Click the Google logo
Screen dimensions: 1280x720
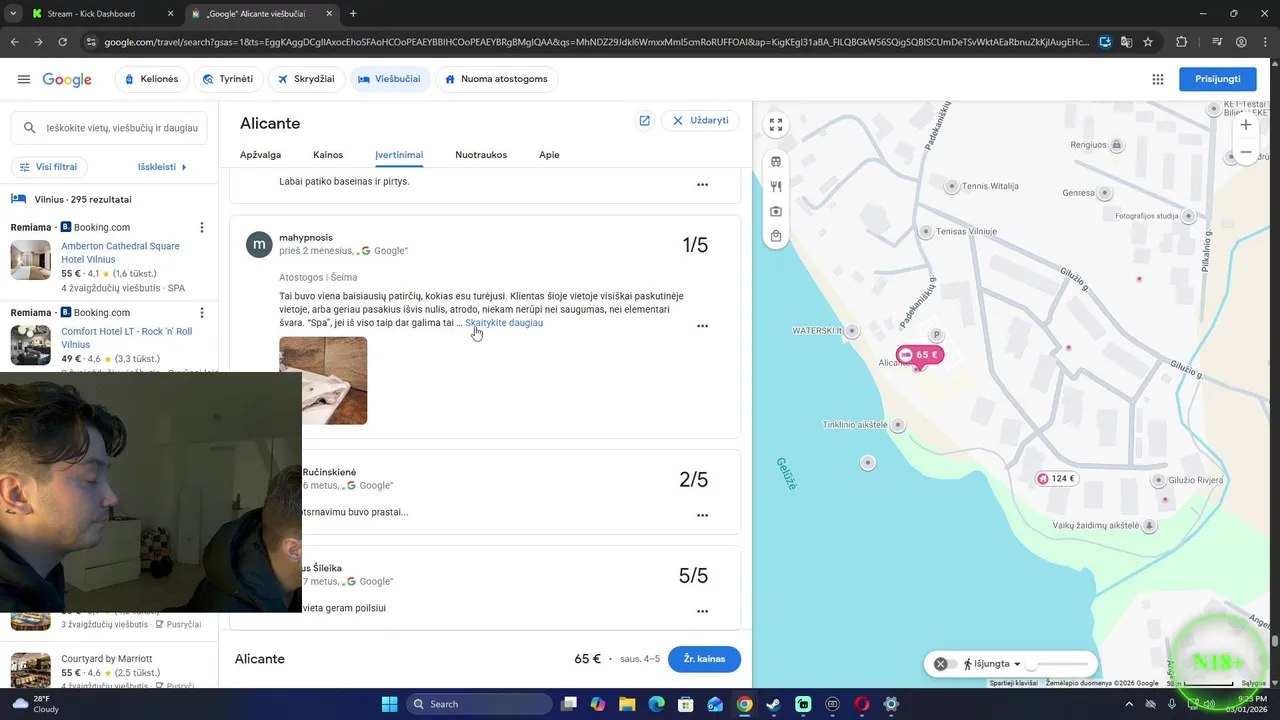[67, 79]
